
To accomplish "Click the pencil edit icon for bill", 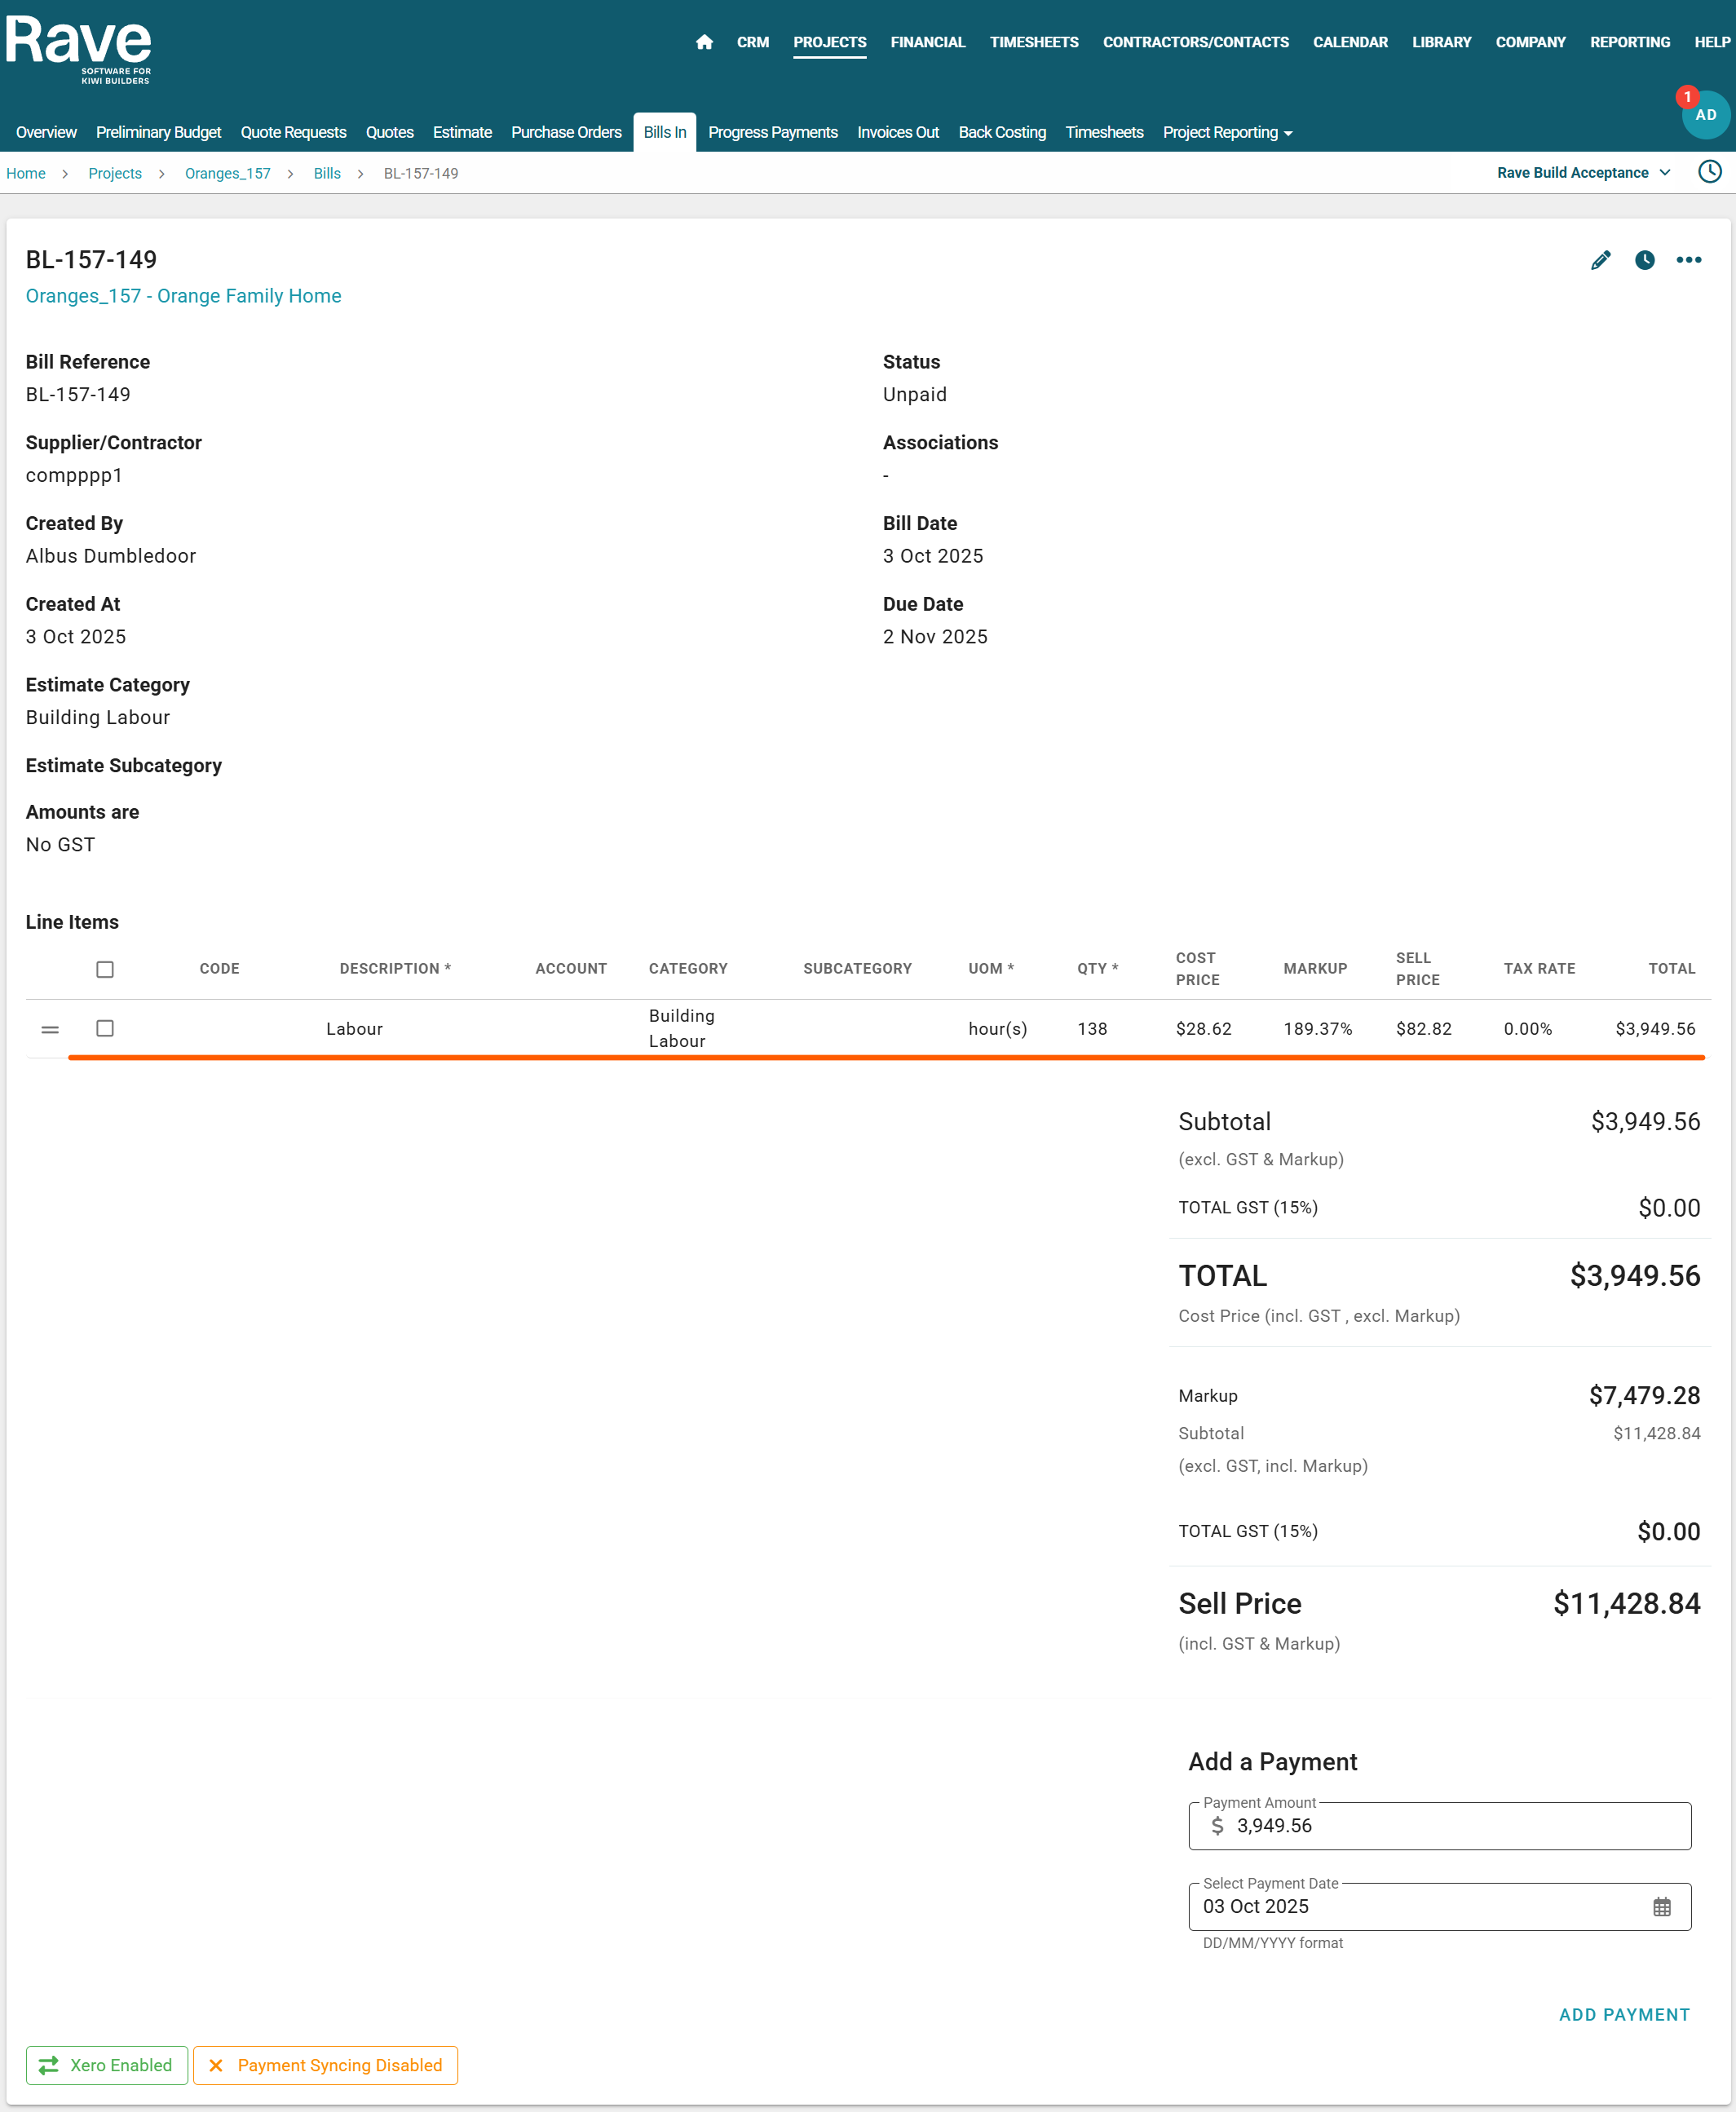I will [1600, 260].
